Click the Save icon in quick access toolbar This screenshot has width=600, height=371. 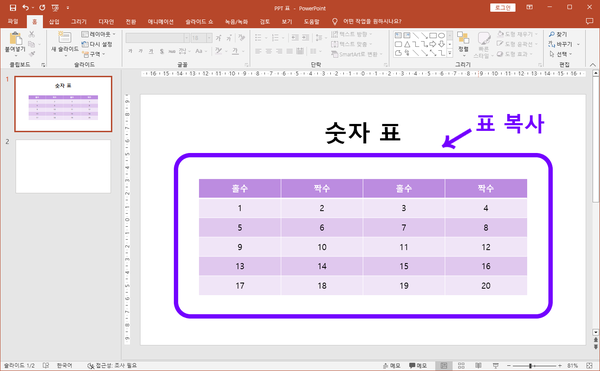click(13, 8)
